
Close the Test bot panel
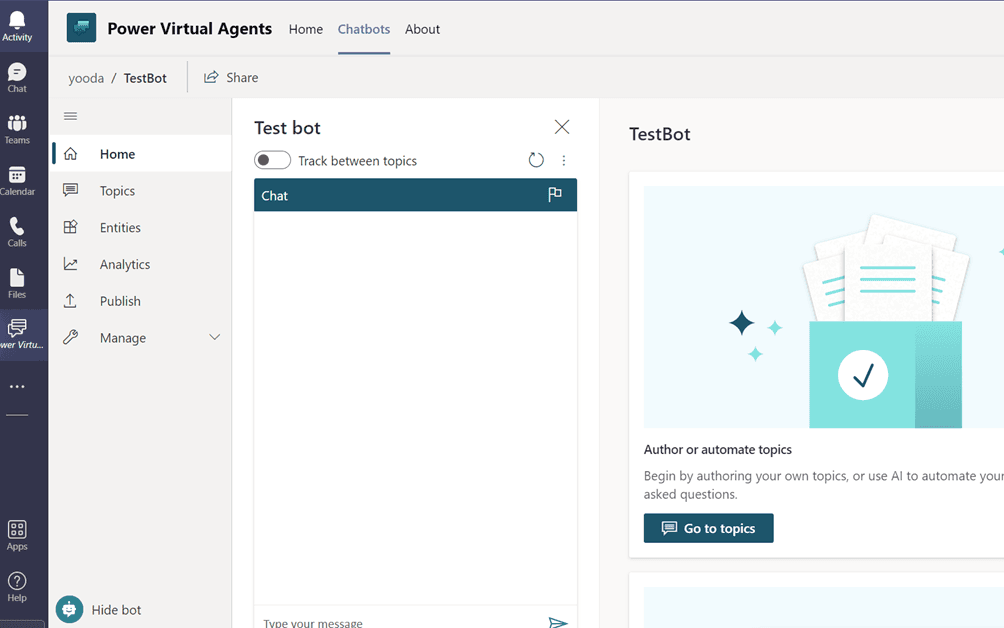tap(562, 127)
